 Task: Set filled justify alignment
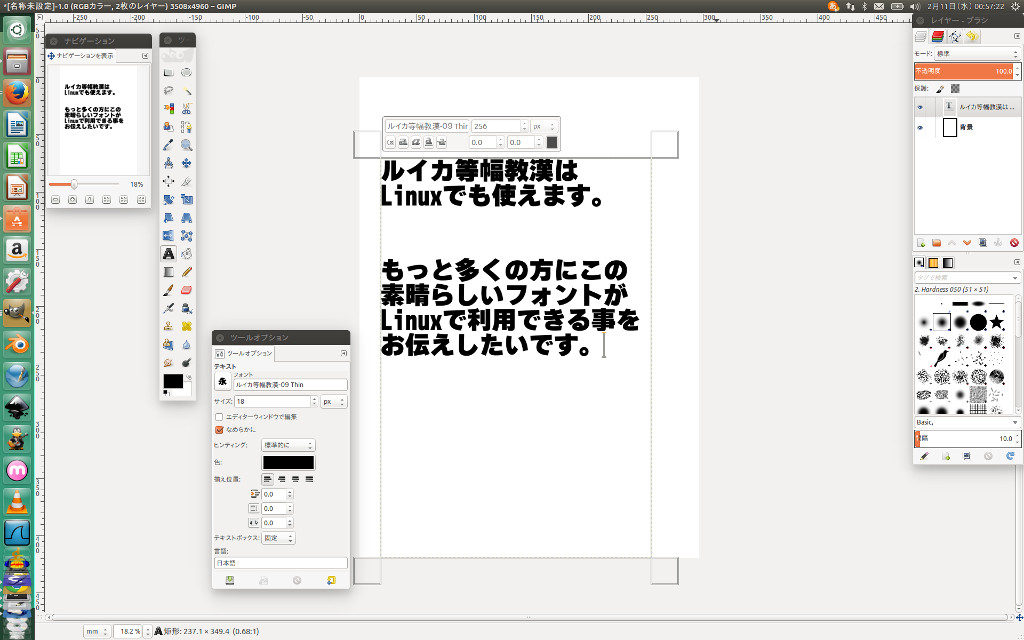[x=309, y=479]
